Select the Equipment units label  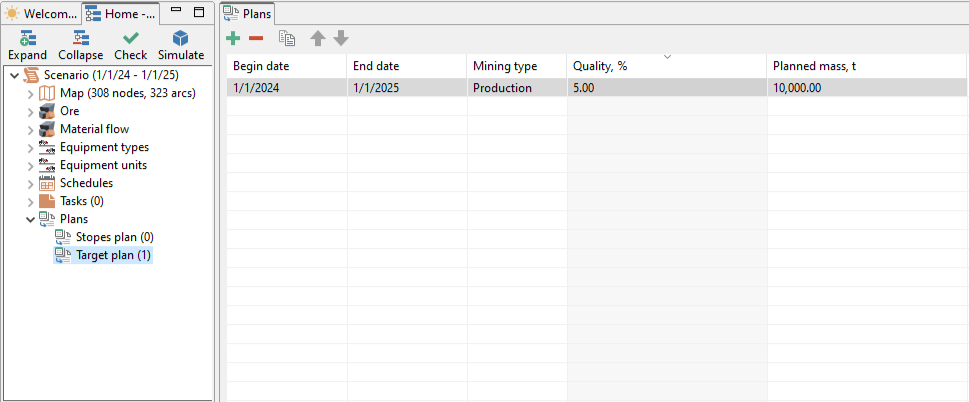tap(103, 165)
